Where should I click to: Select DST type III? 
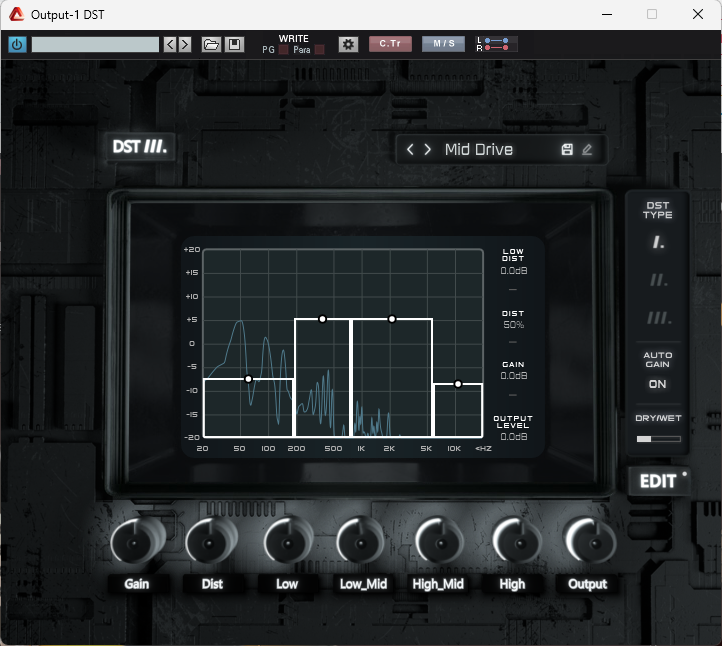(x=659, y=318)
